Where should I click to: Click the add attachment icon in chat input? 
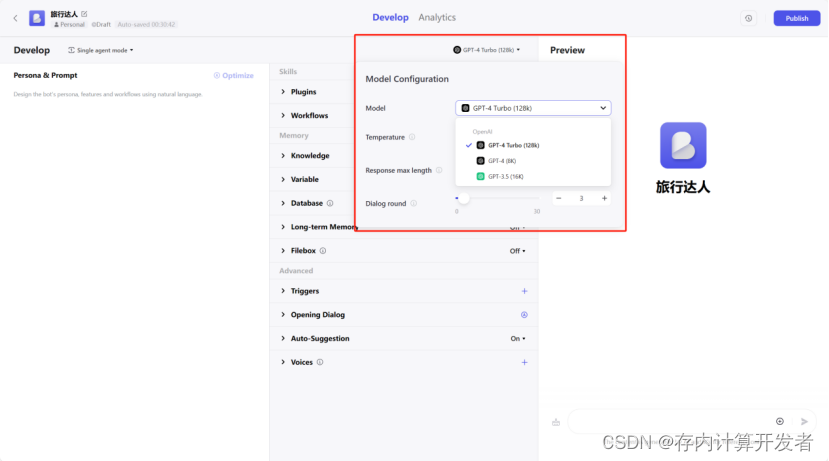click(x=780, y=421)
